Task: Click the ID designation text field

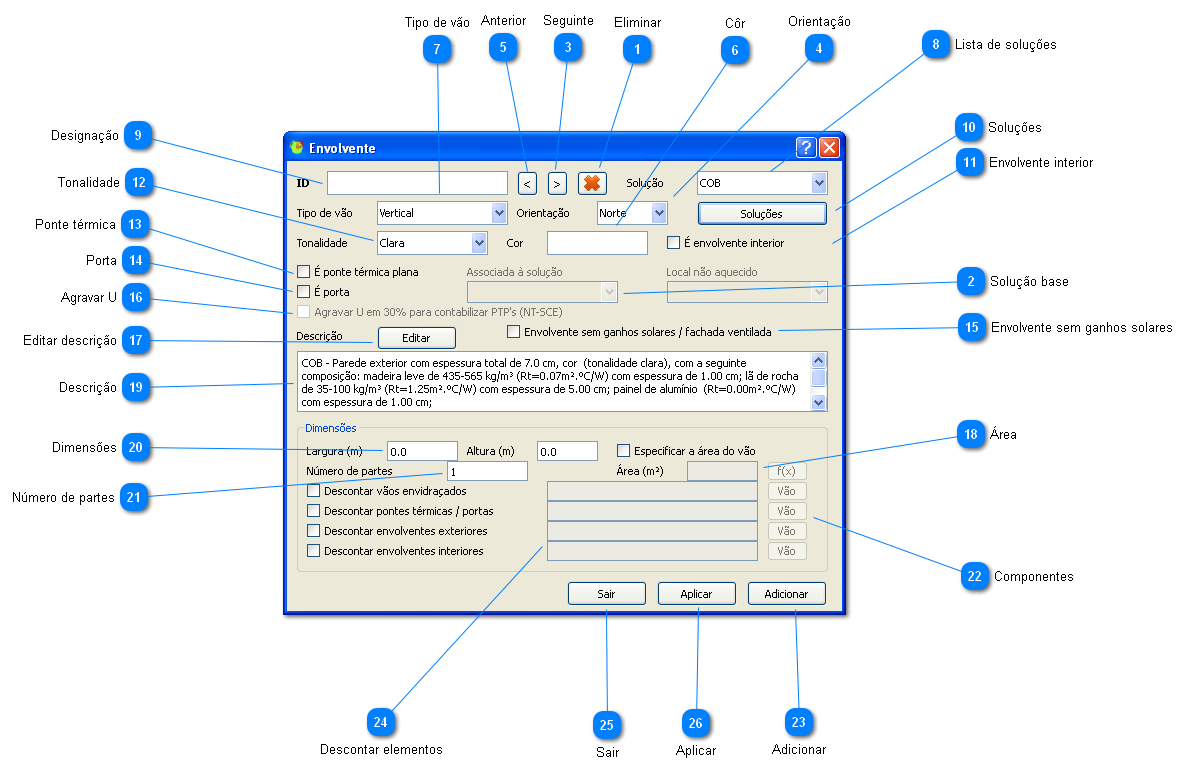Action: 417,183
